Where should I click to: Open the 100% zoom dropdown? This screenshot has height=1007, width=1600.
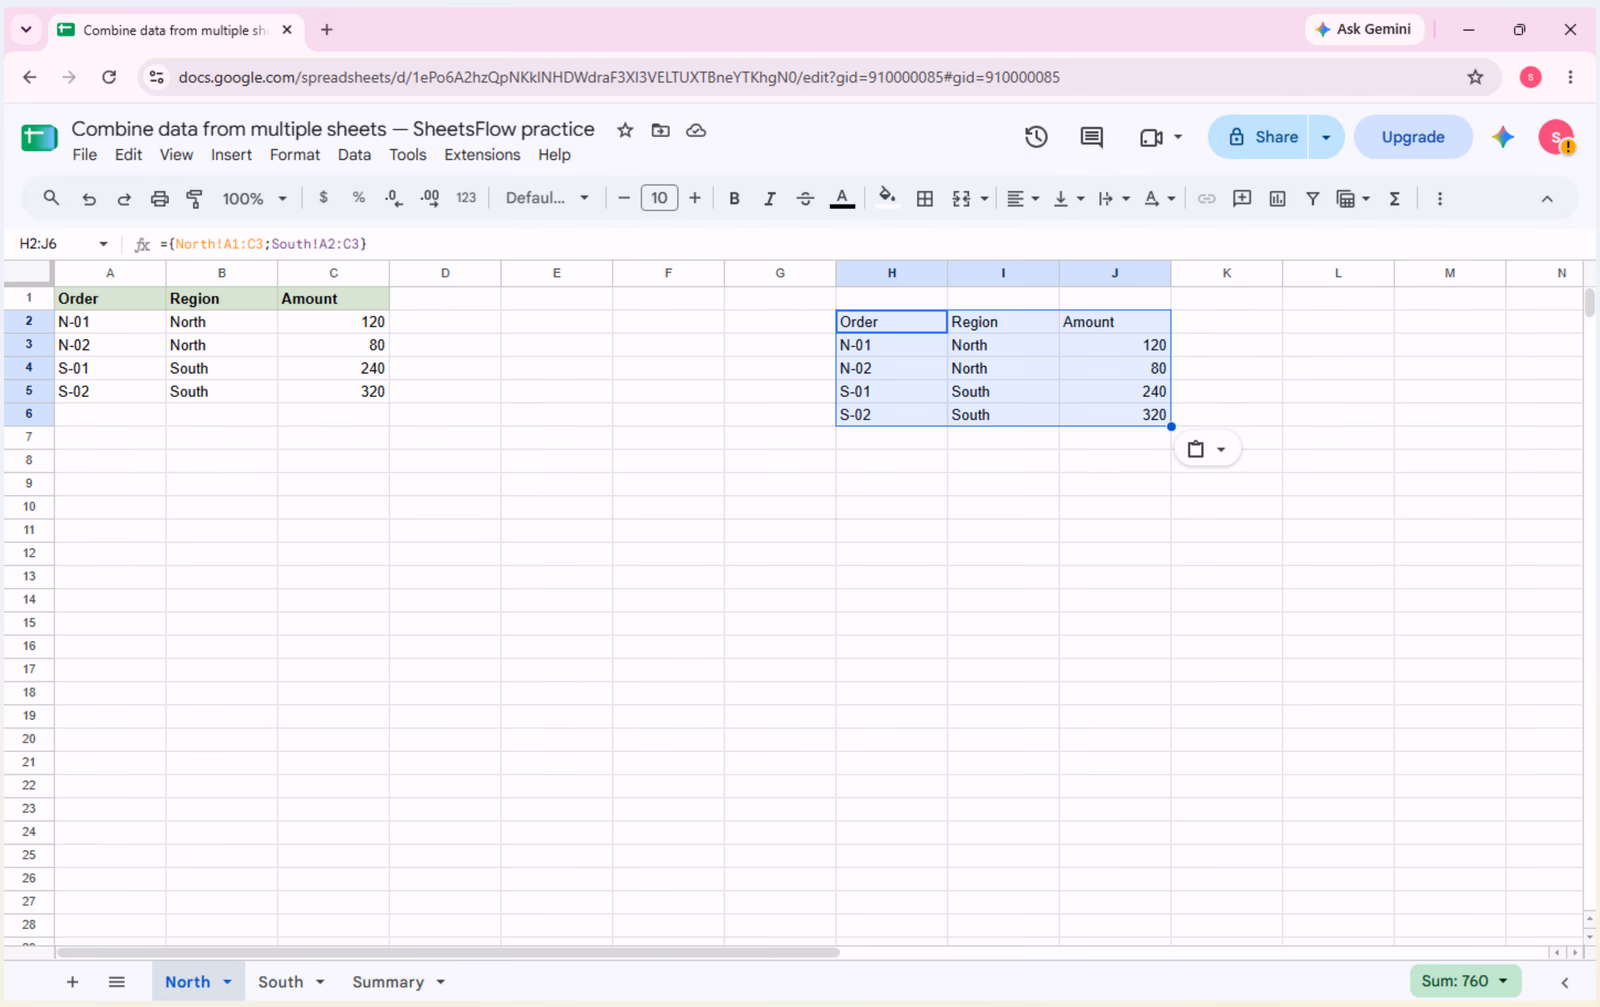coord(254,199)
